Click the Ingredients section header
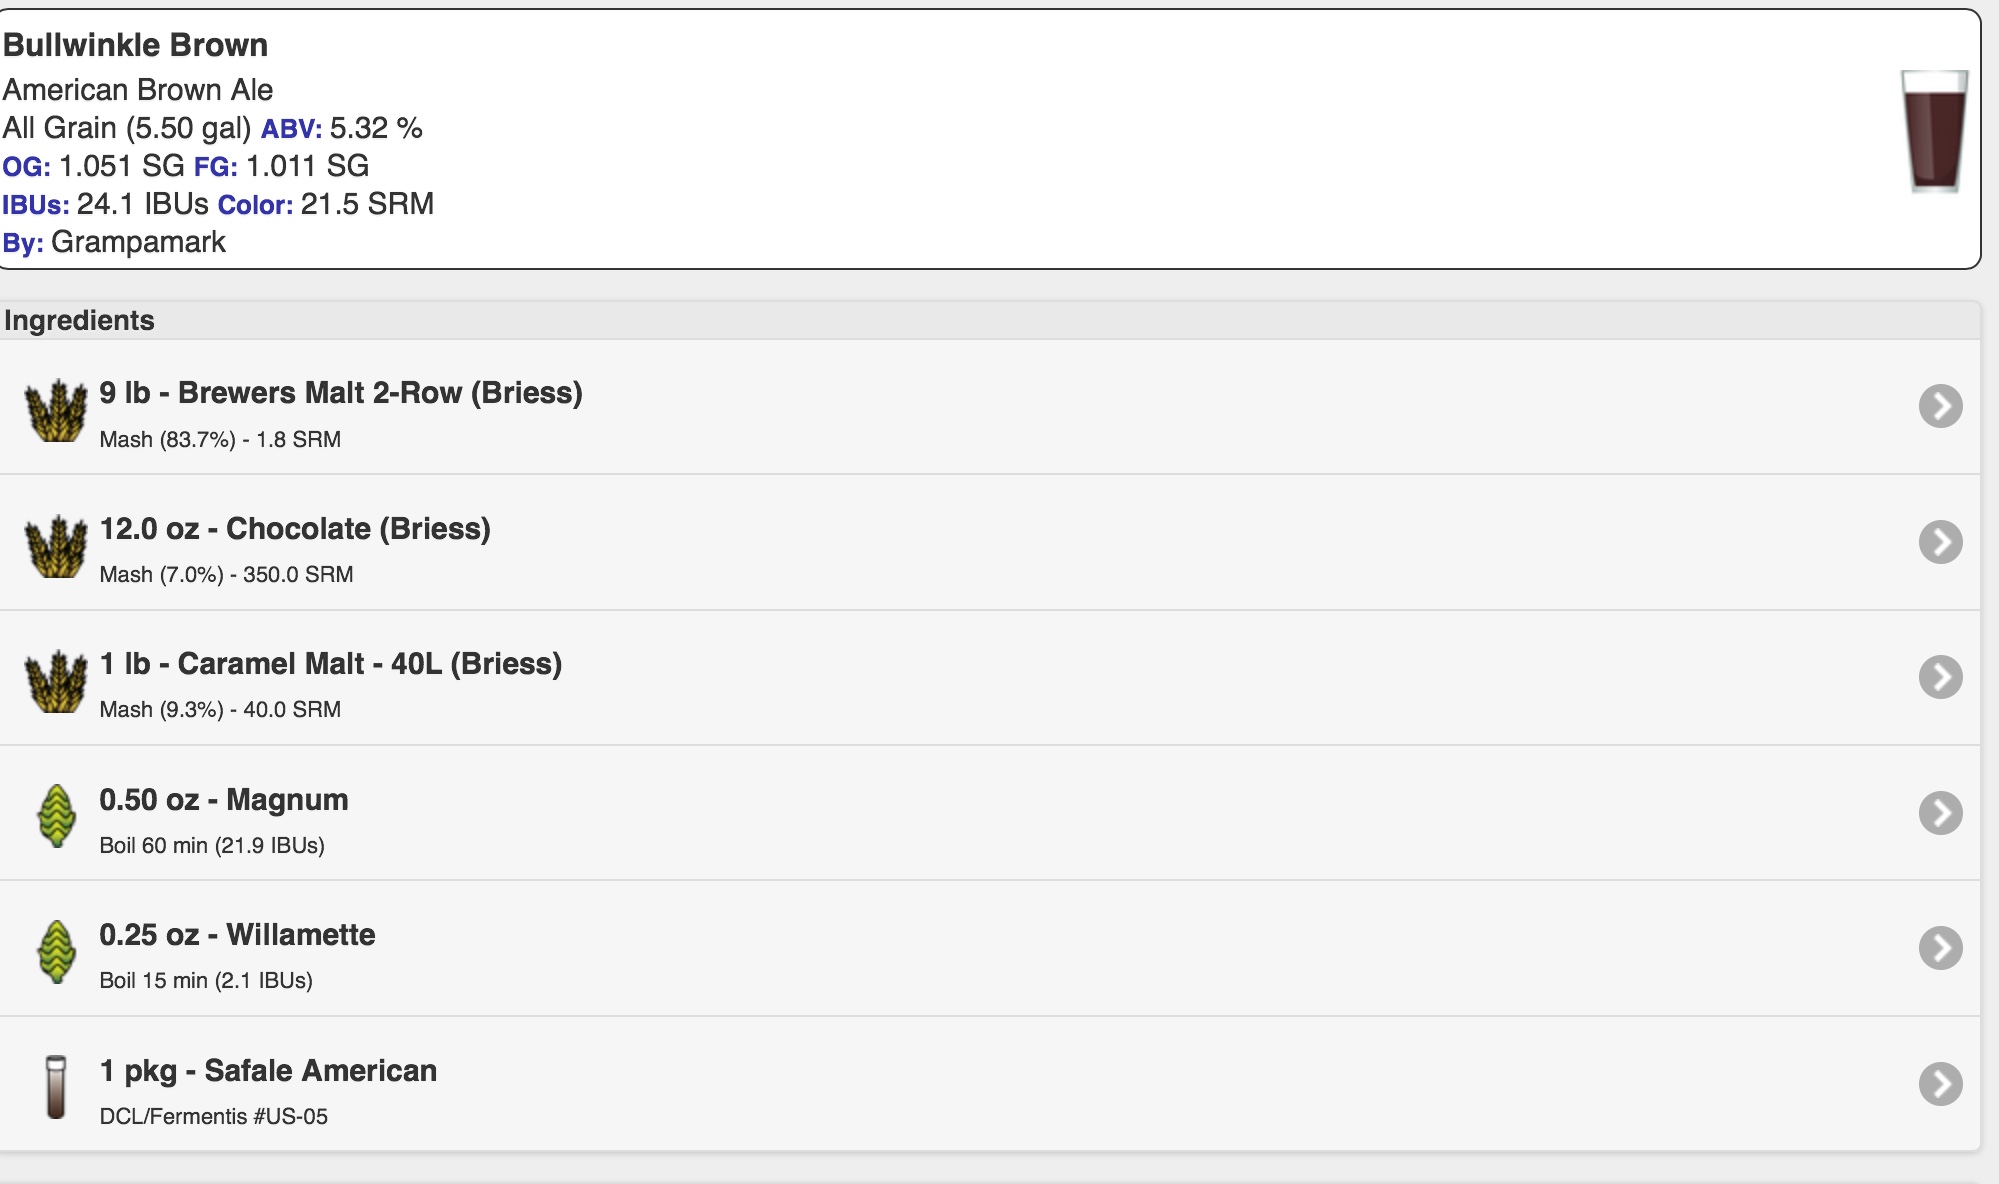Screen dimensions: 1999x1184 (x=79, y=320)
